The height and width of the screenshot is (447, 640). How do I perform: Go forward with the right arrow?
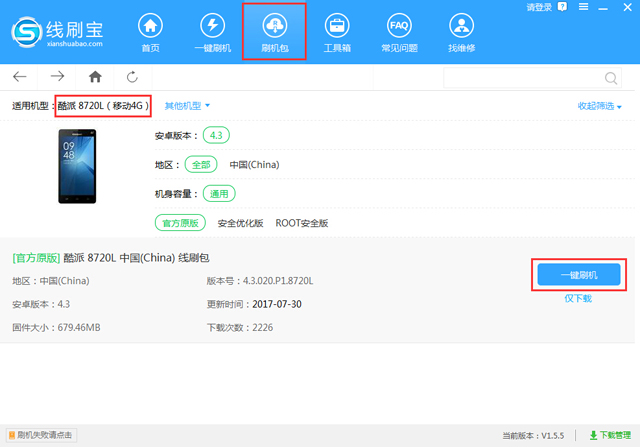click(x=57, y=76)
